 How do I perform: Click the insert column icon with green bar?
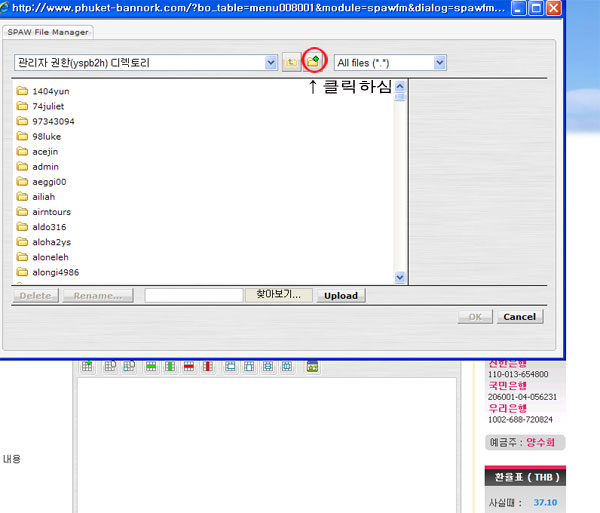click(x=168, y=367)
